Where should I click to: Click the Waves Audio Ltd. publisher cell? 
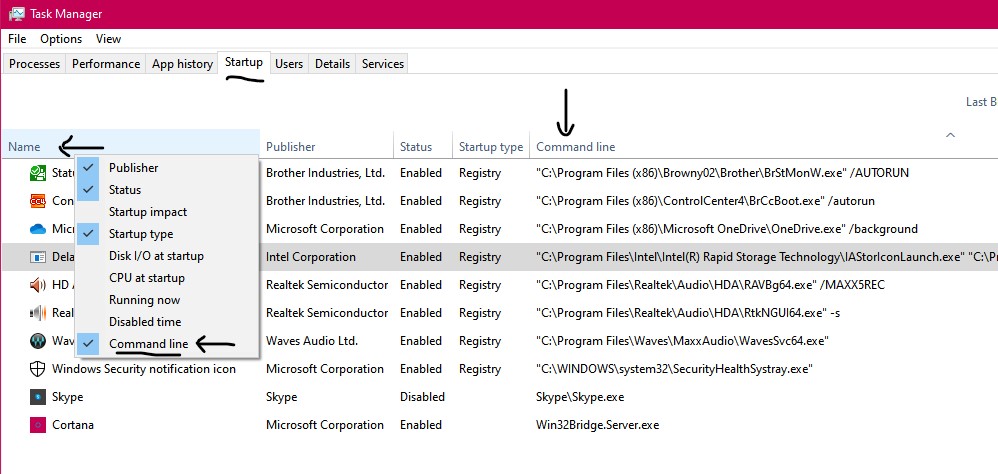coord(312,341)
